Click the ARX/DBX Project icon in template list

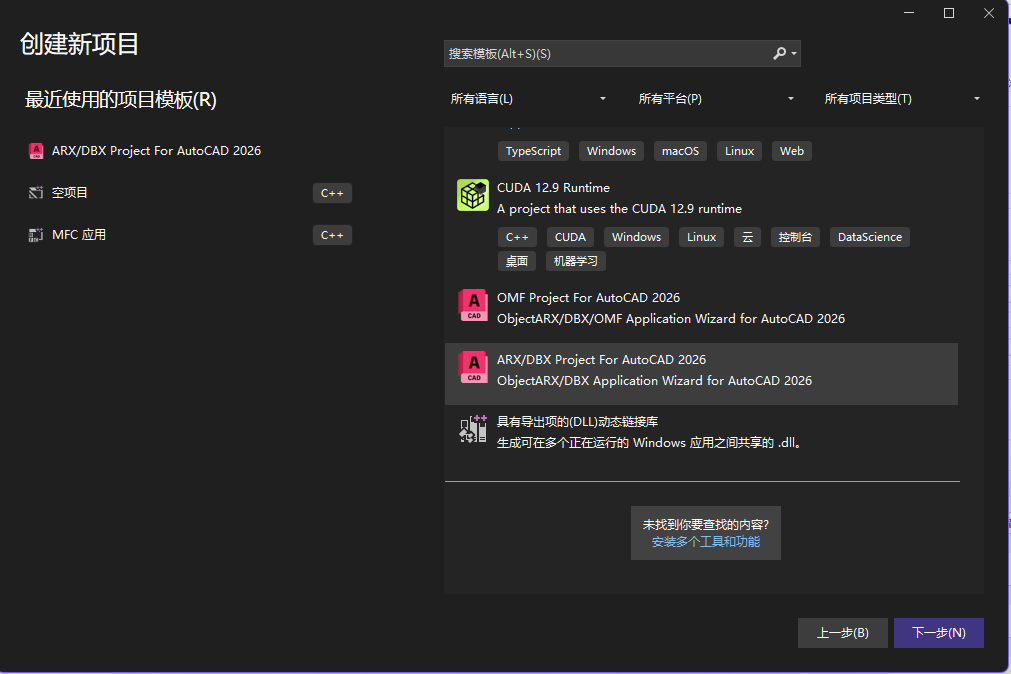(473, 367)
